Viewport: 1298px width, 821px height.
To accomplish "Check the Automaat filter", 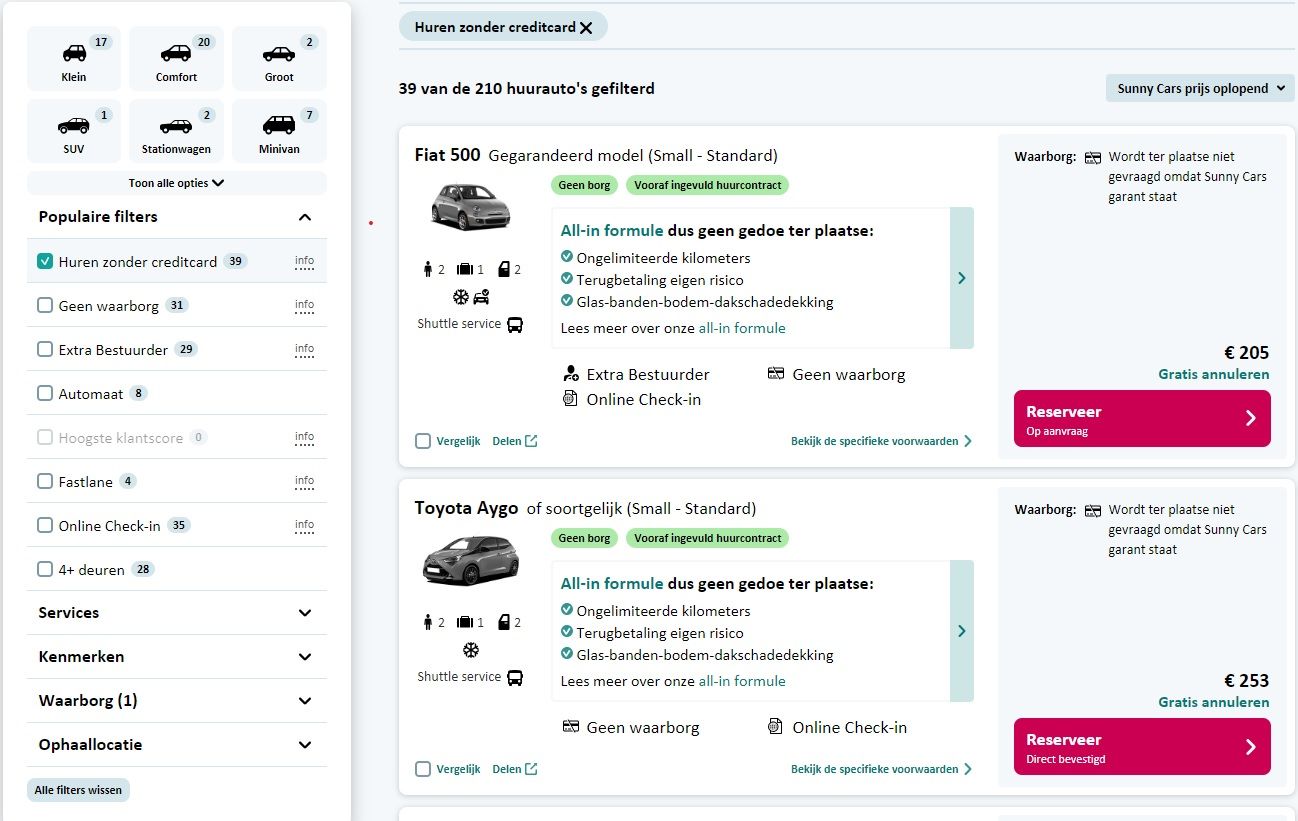I will pyautogui.click(x=45, y=393).
